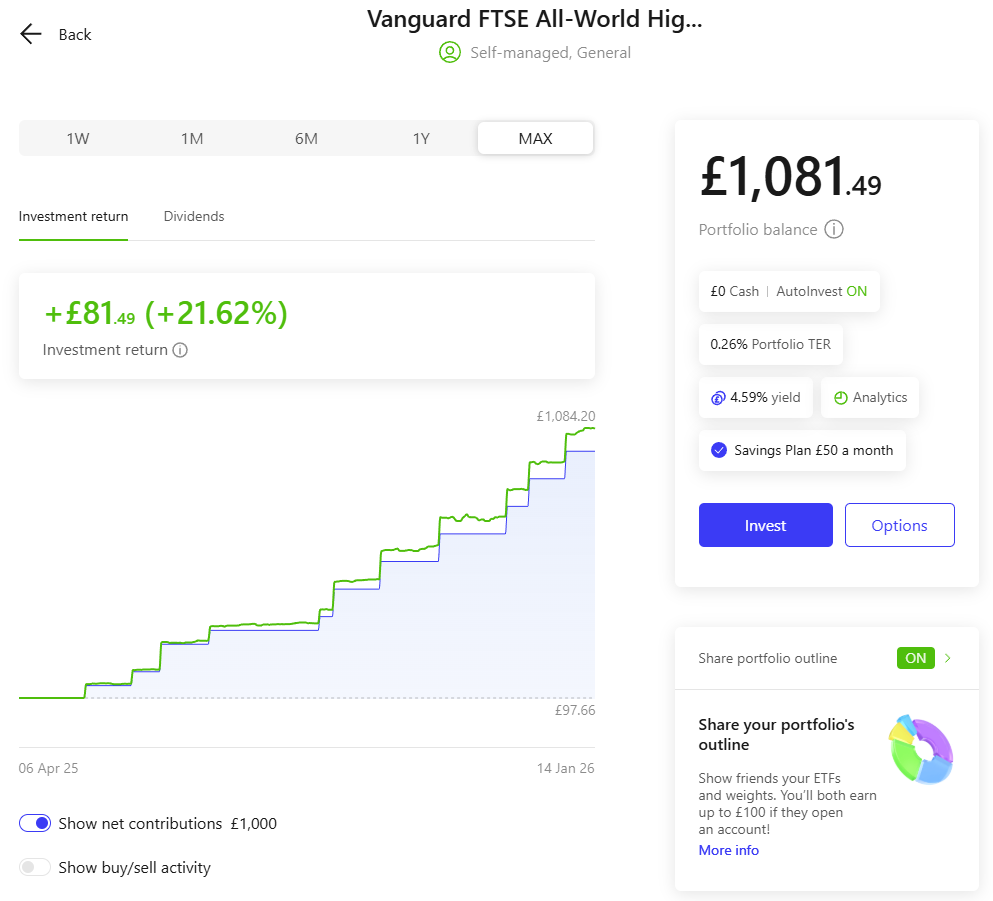Open the More info link
The image size is (993, 901).
click(x=728, y=850)
